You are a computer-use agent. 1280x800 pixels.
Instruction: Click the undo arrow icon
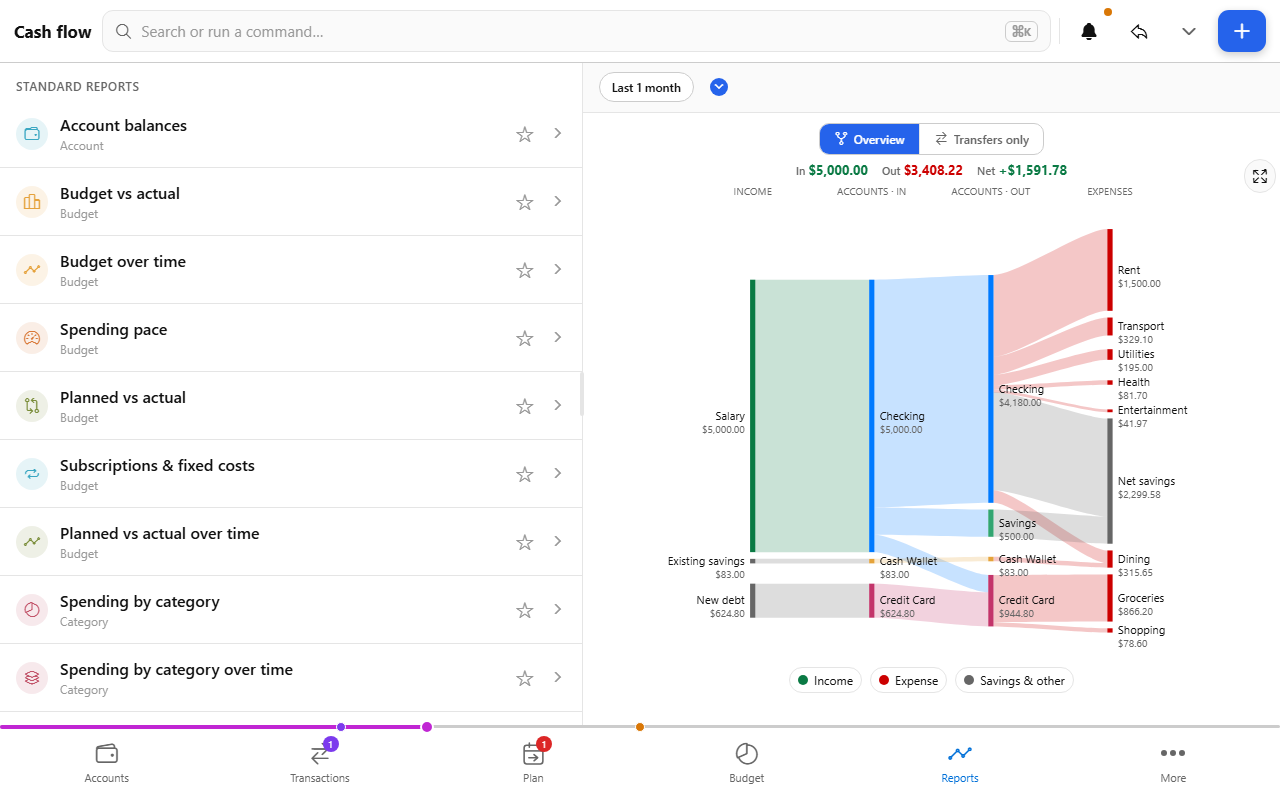(1139, 31)
